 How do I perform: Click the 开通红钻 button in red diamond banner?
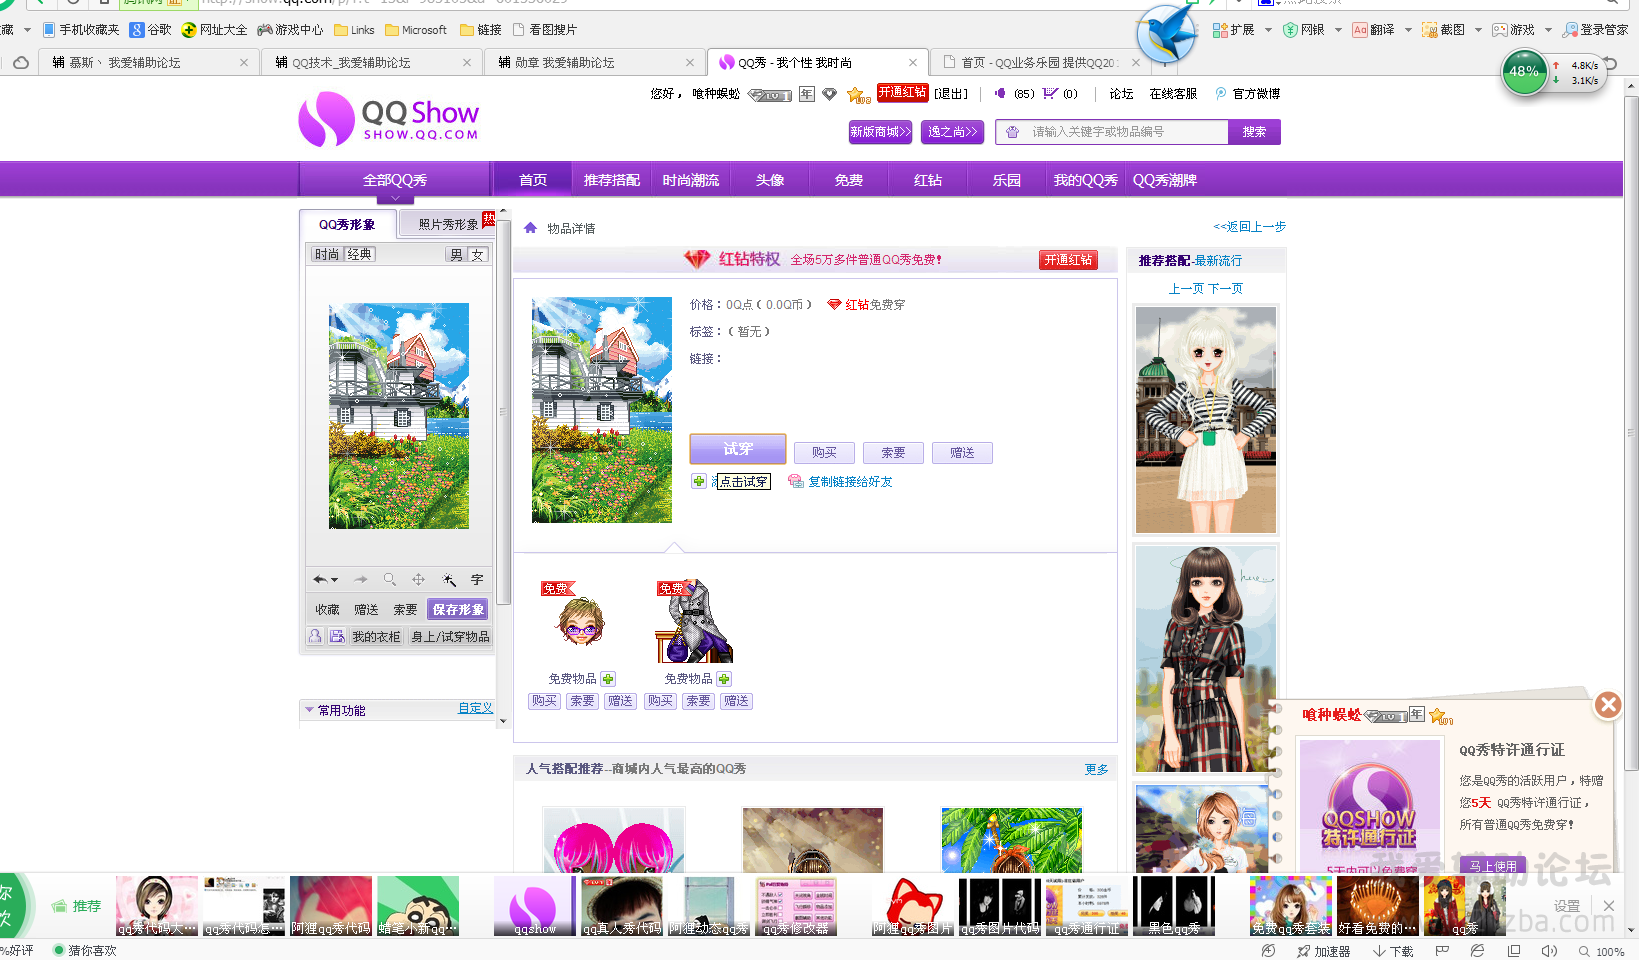click(x=1068, y=260)
